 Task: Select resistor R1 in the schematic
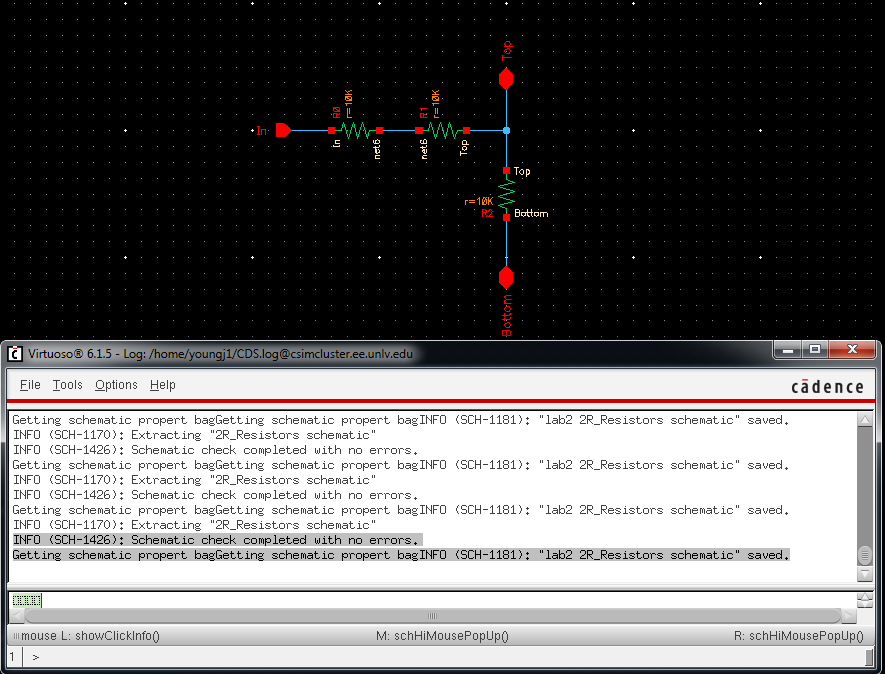pyautogui.click(x=443, y=131)
